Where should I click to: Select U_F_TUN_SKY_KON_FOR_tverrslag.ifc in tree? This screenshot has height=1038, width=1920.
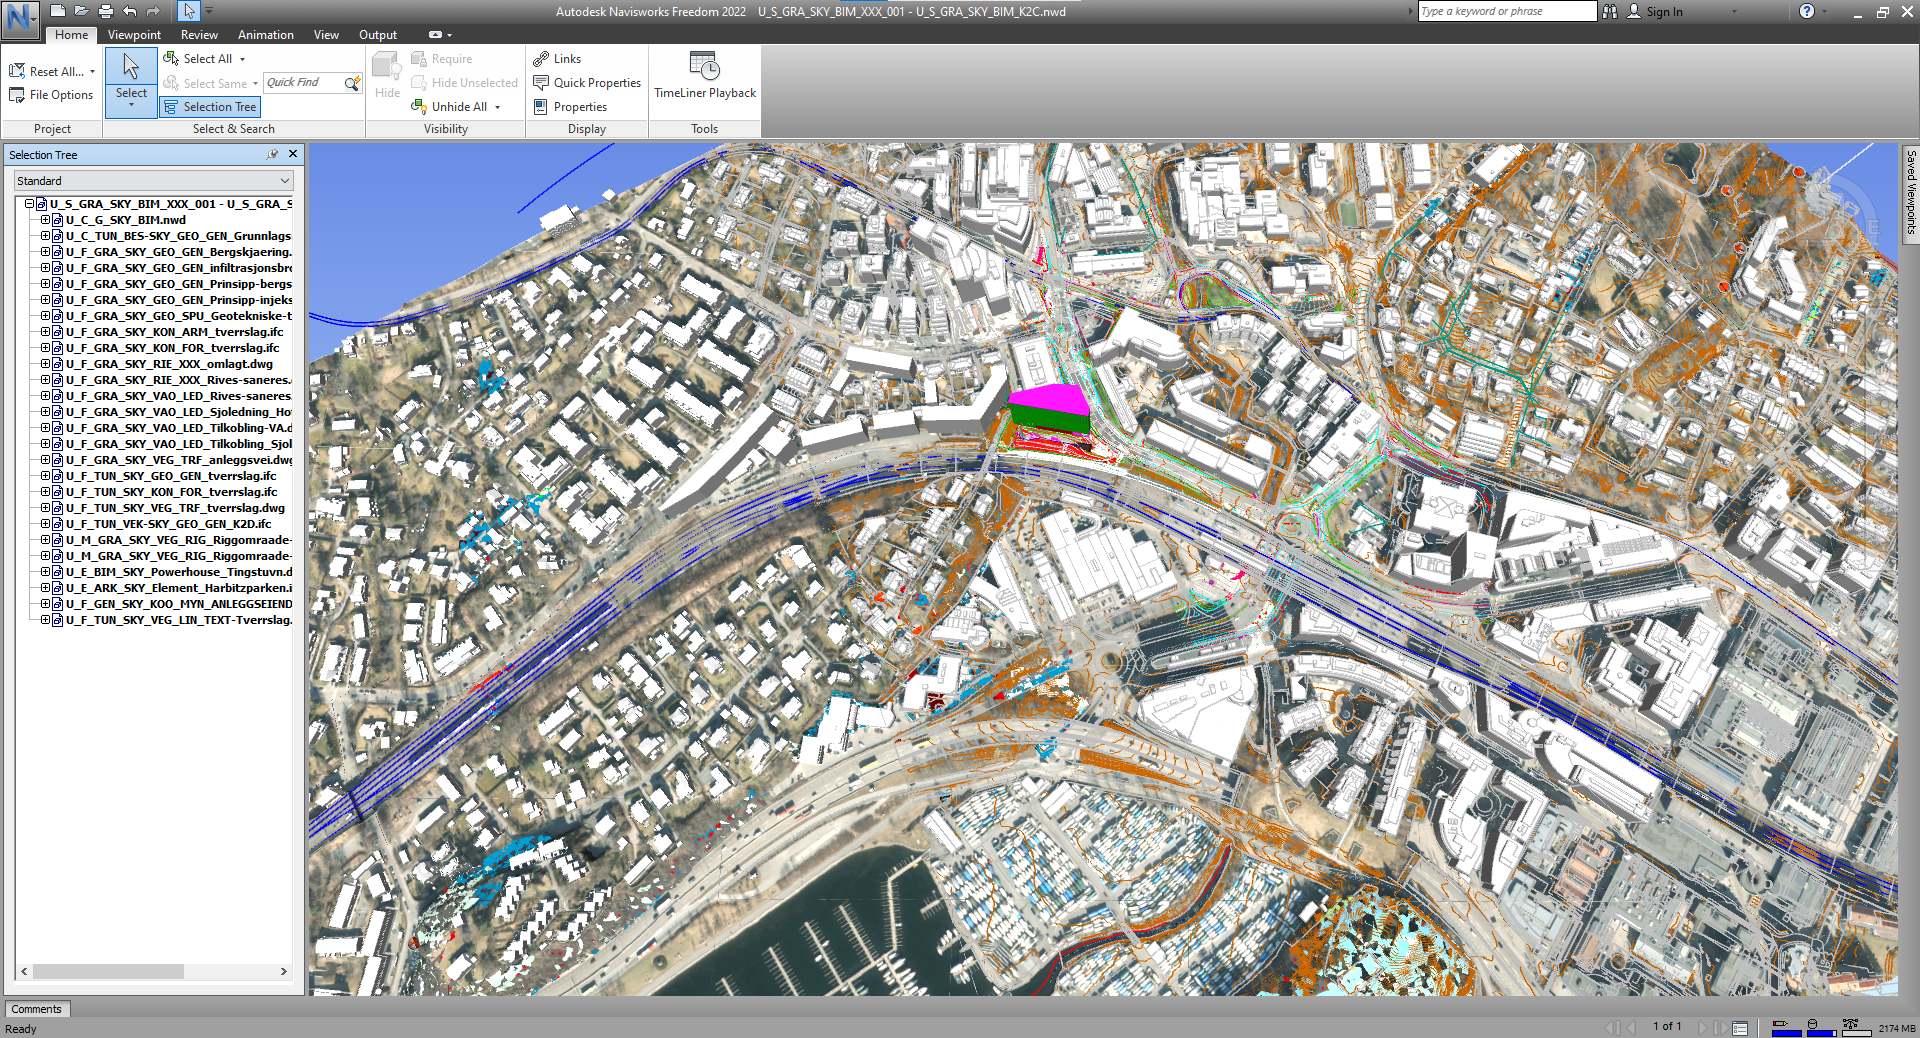[x=171, y=492]
